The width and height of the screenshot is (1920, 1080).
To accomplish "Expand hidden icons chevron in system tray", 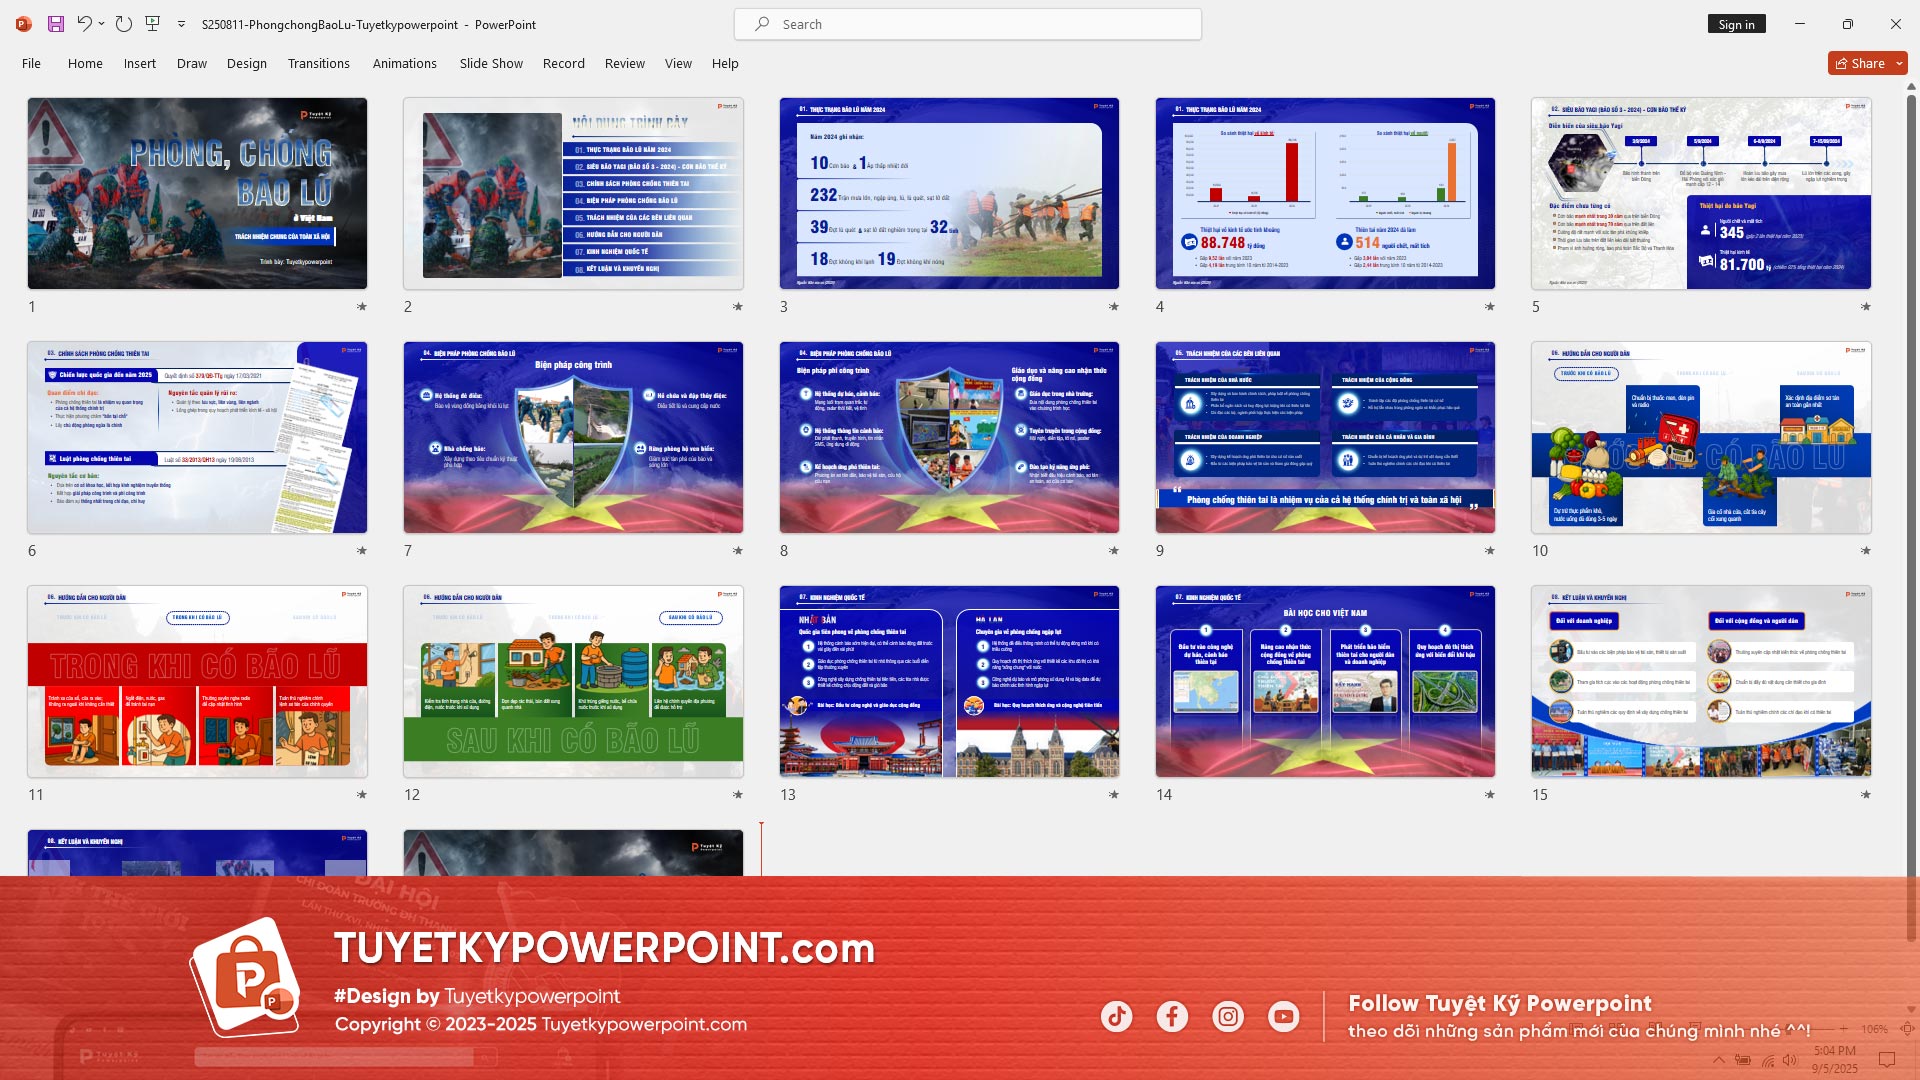I will [1718, 1058].
